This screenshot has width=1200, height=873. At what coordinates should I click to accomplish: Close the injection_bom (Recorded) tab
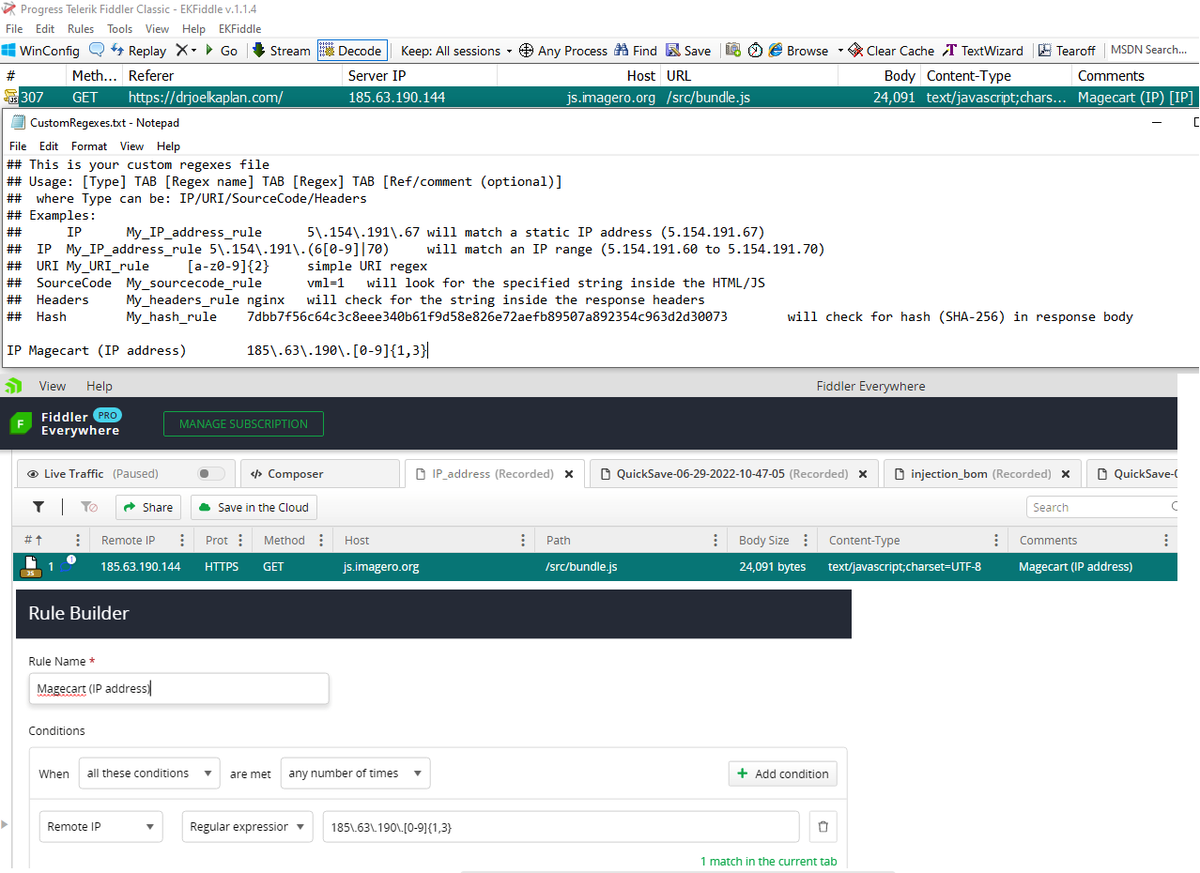pos(1066,474)
